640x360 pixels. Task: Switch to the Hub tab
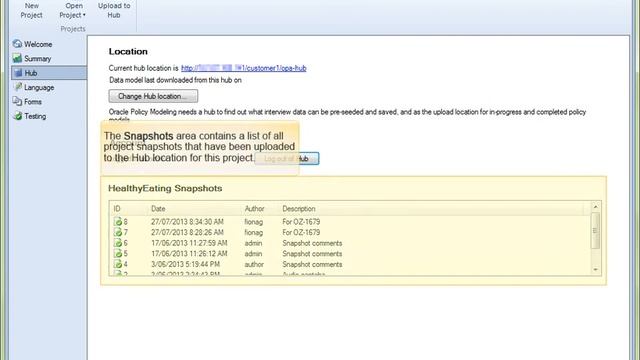pos(48,73)
